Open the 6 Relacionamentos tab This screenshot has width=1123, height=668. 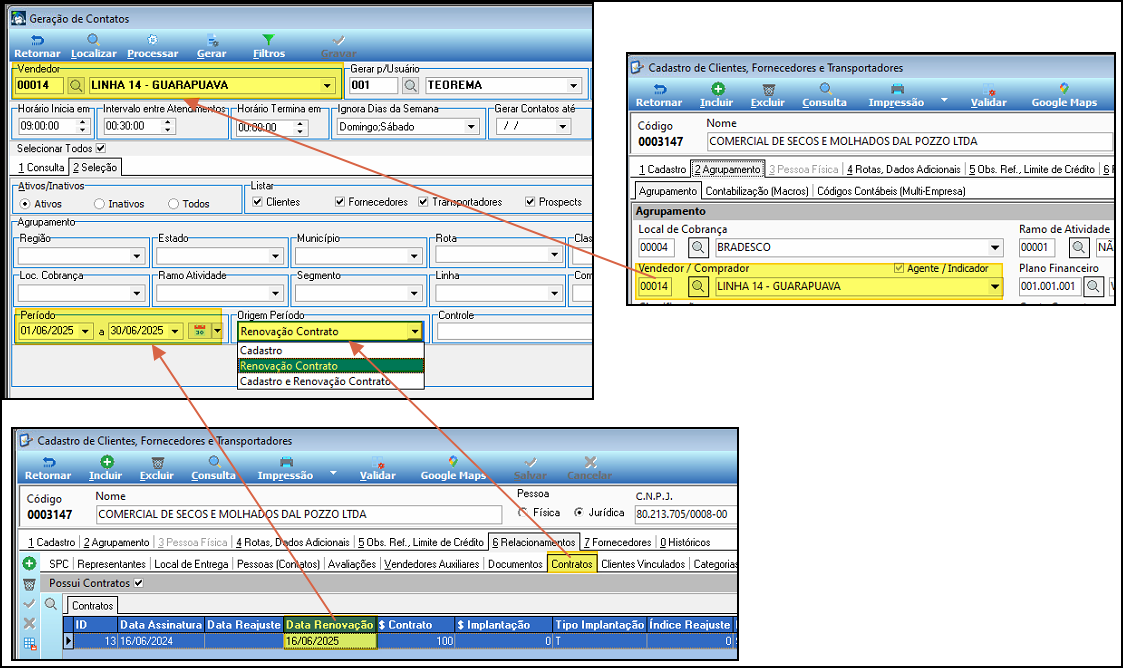pos(534,542)
